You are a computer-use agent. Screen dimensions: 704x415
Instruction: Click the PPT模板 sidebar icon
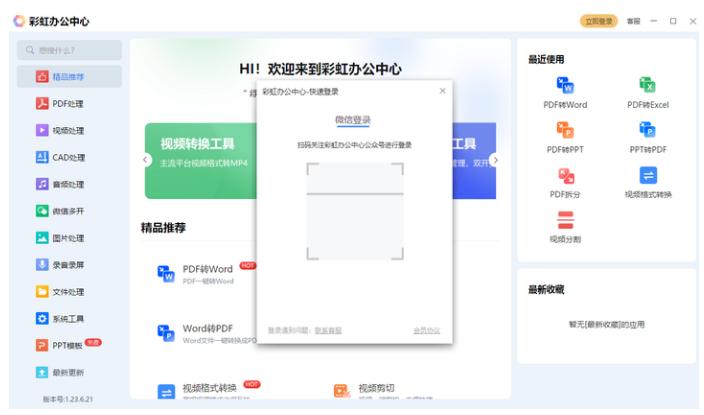[42, 345]
